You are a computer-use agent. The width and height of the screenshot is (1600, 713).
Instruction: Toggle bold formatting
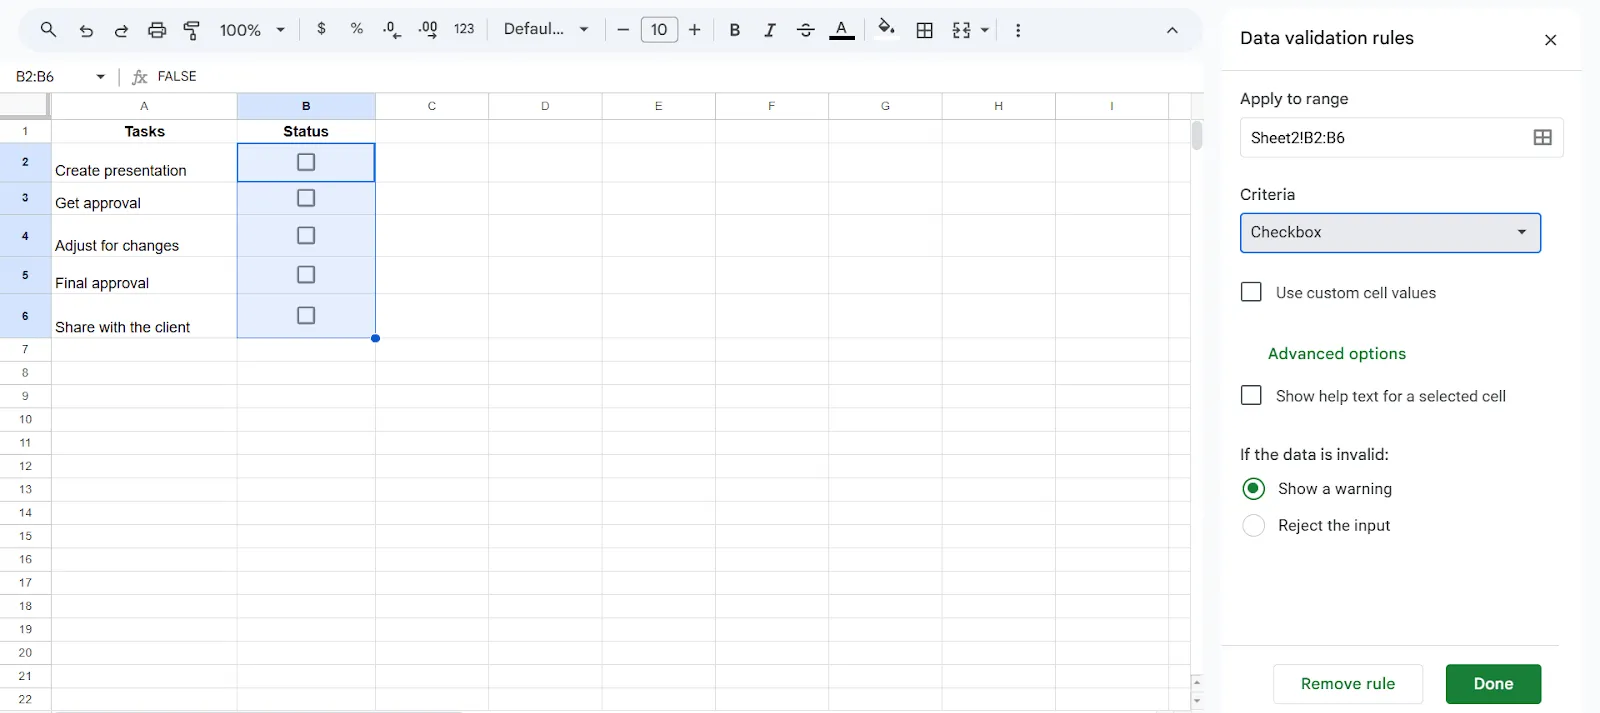coord(735,30)
